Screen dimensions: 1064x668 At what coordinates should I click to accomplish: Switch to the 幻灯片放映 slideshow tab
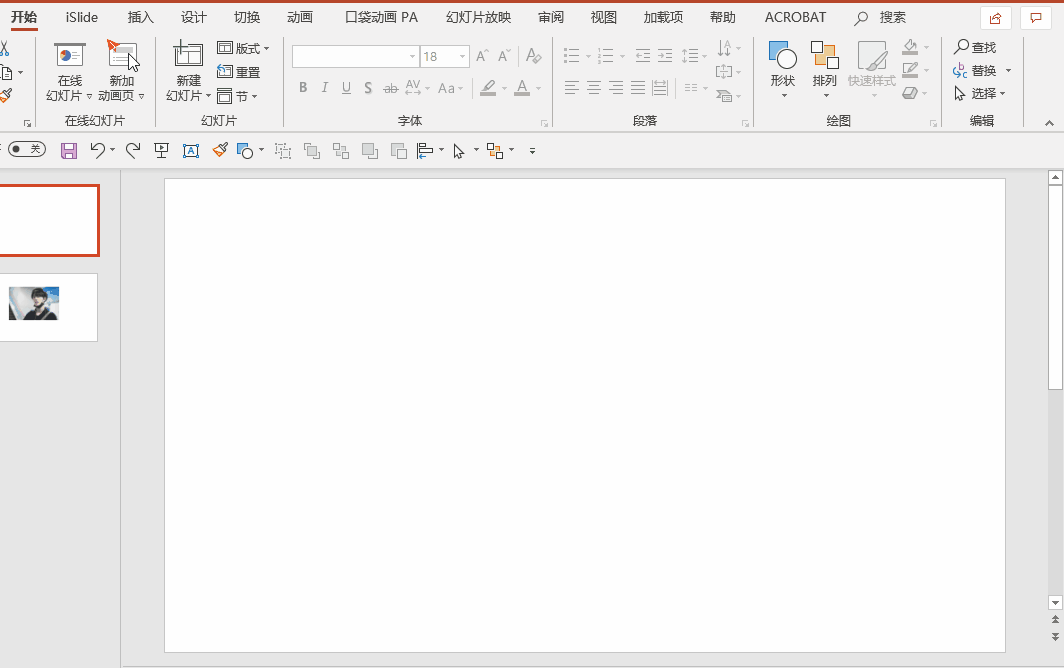(x=478, y=18)
